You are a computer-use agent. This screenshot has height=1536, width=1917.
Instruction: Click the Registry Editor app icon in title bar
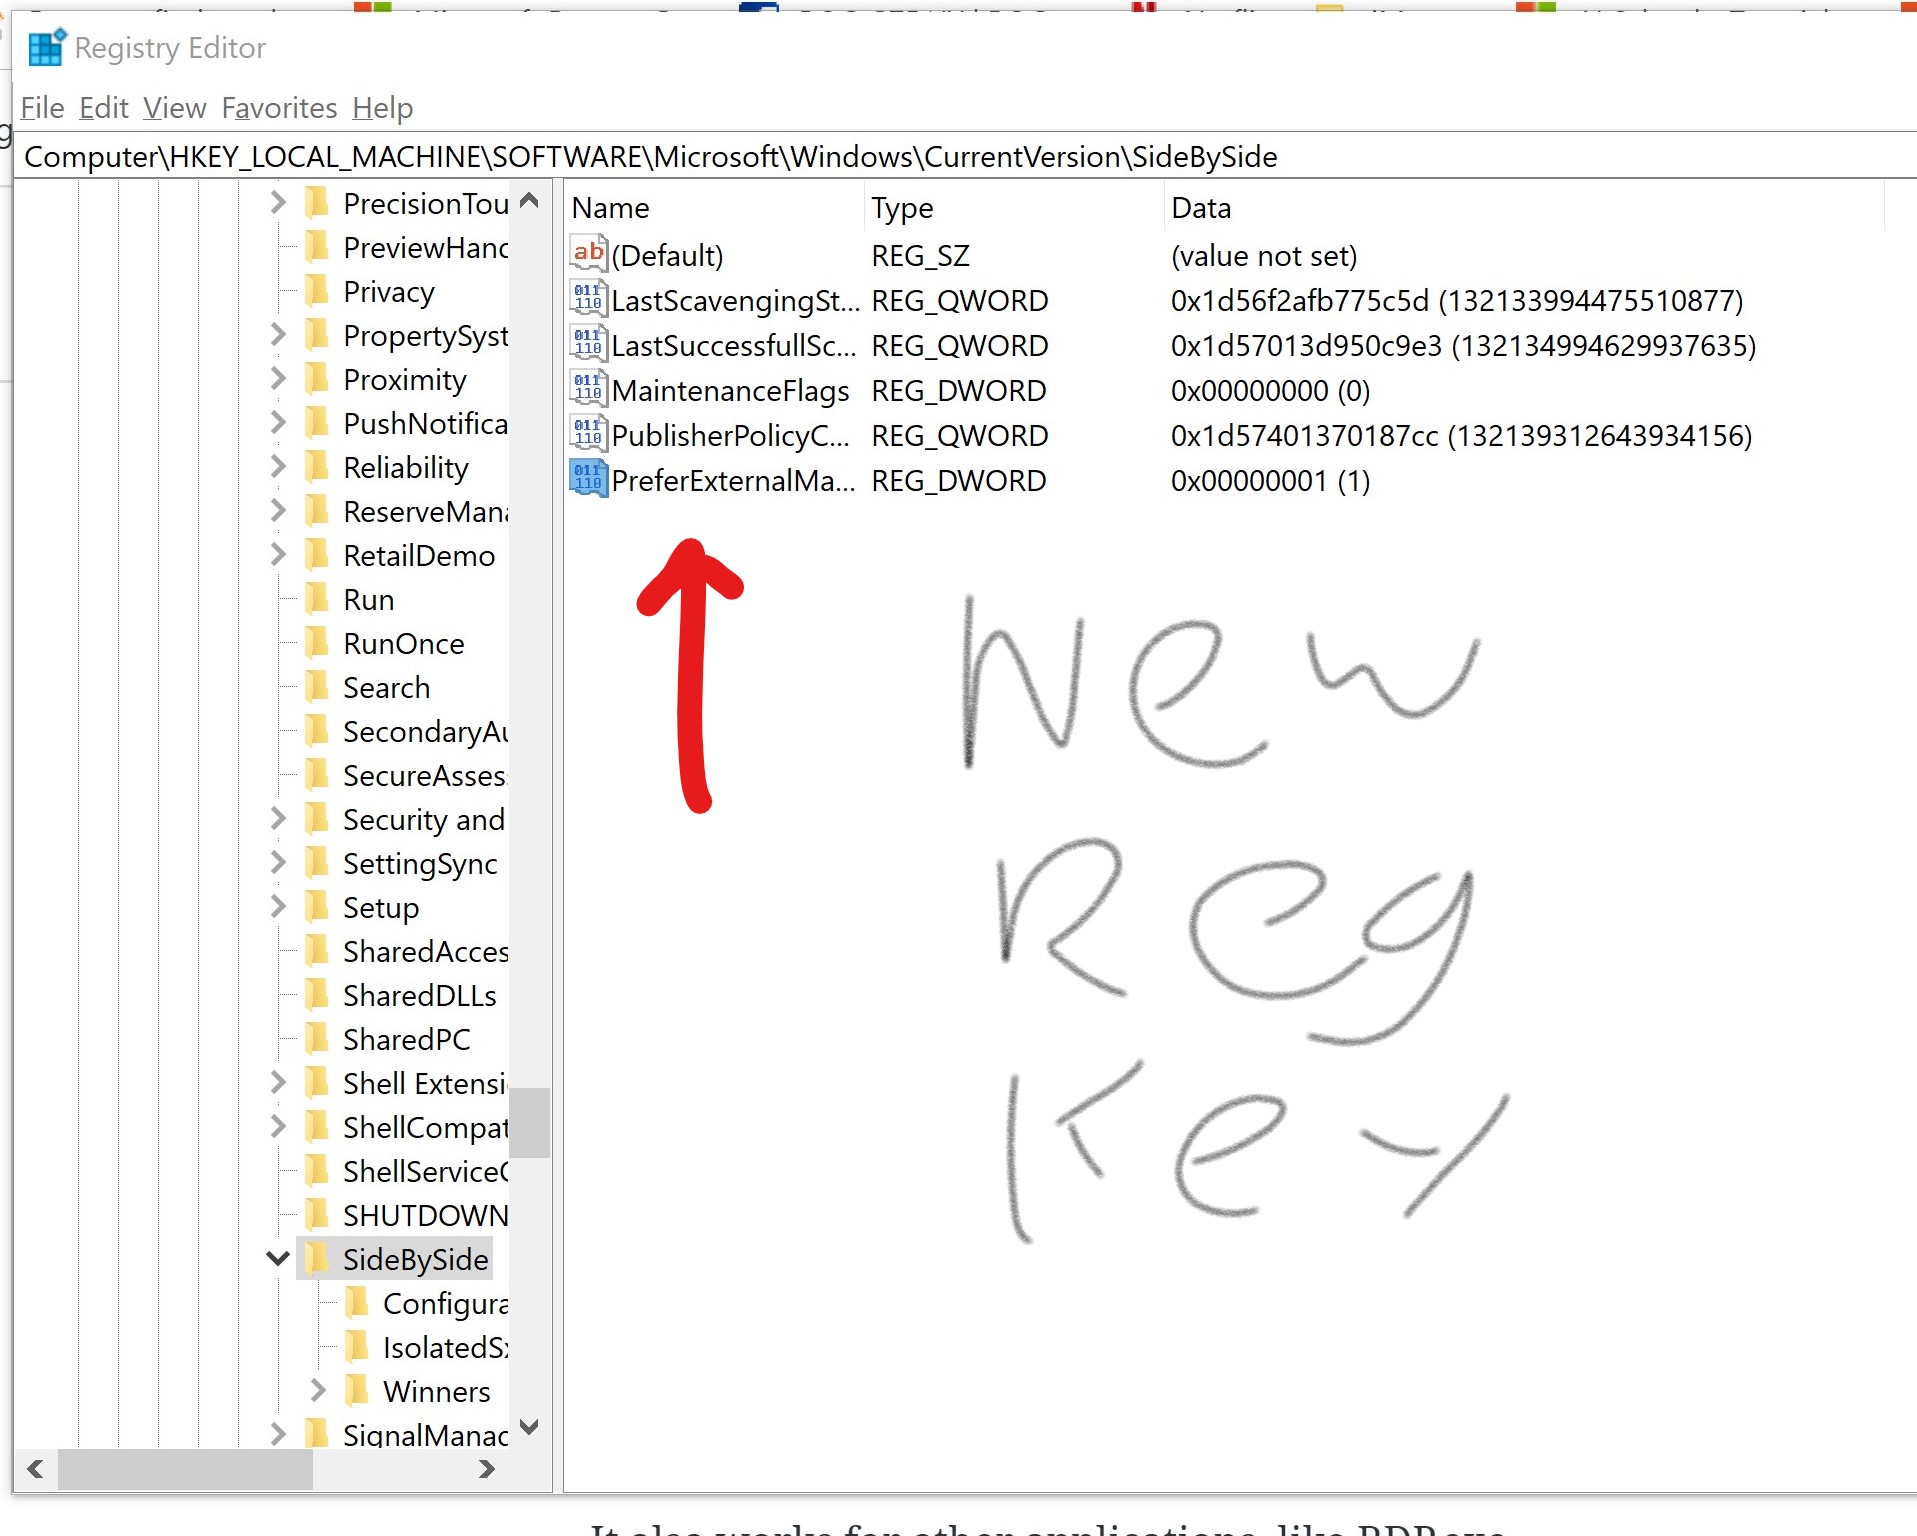pos(46,47)
